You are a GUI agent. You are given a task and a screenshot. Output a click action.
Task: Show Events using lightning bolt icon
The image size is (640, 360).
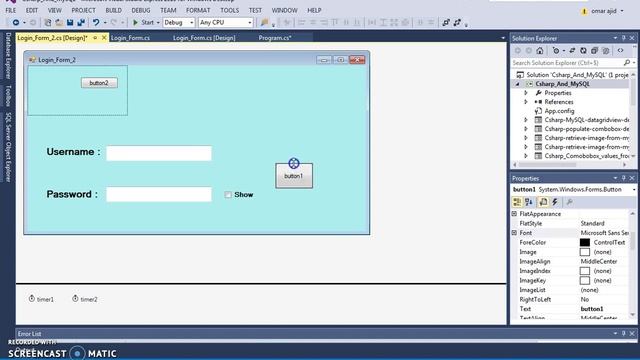(555, 202)
